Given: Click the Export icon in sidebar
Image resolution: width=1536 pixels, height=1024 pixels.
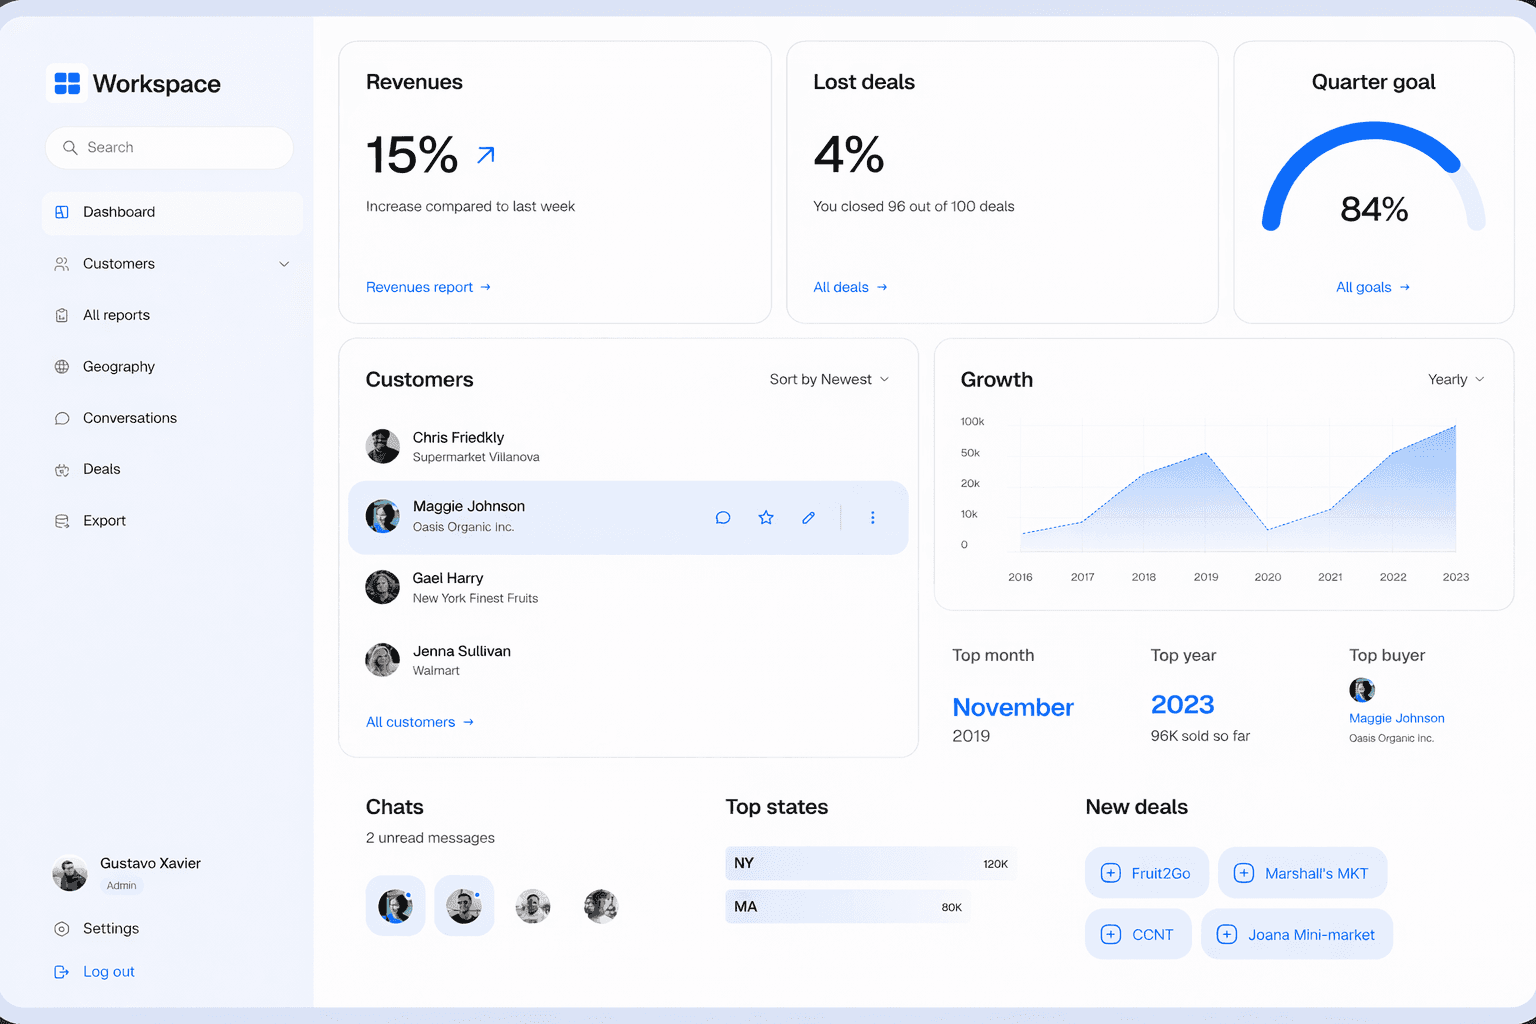Looking at the screenshot, I should tap(62, 520).
